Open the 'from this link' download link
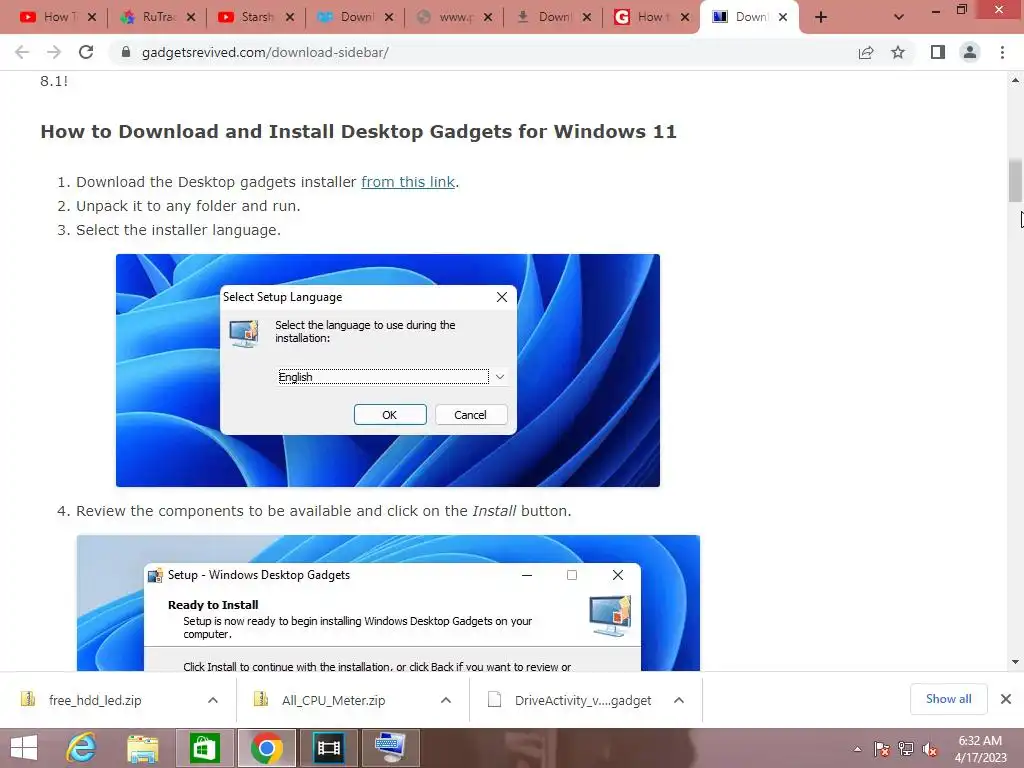 tap(408, 182)
